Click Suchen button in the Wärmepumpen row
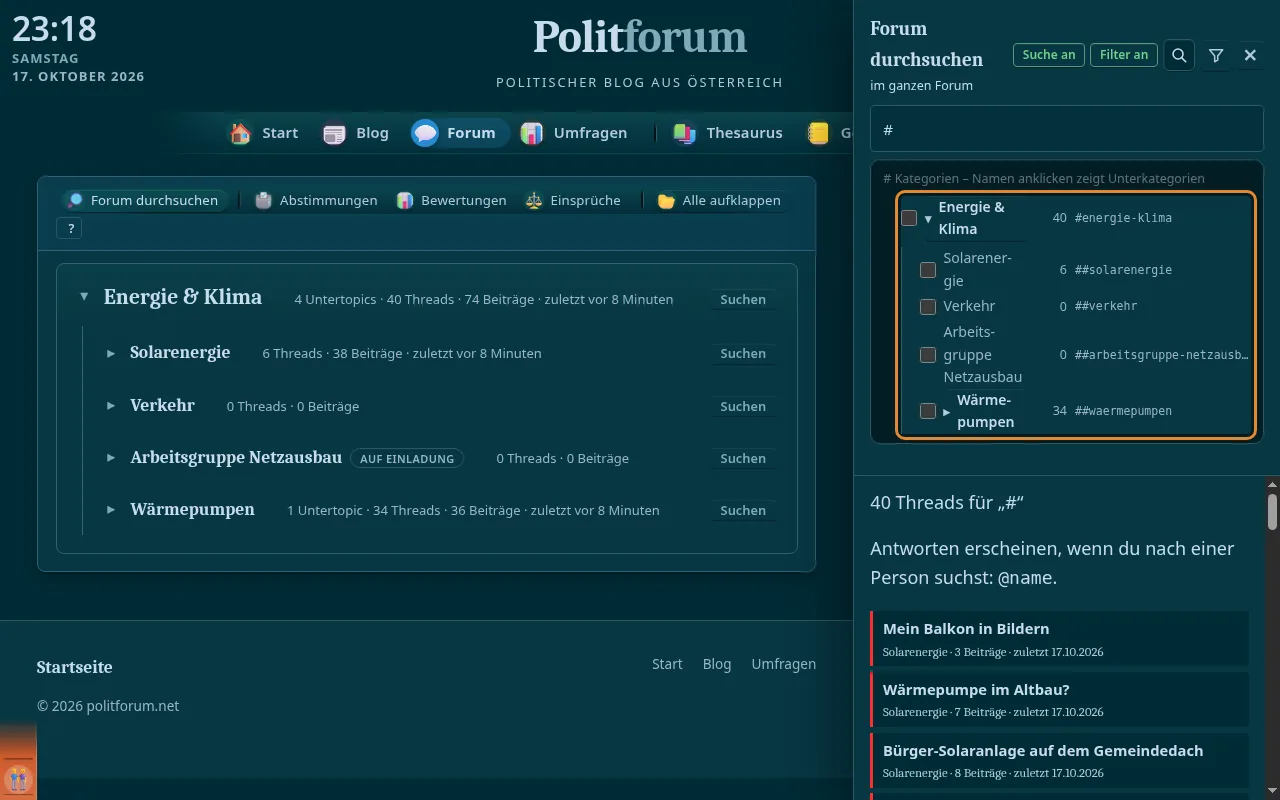The height and width of the screenshot is (800, 1280). (x=743, y=510)
